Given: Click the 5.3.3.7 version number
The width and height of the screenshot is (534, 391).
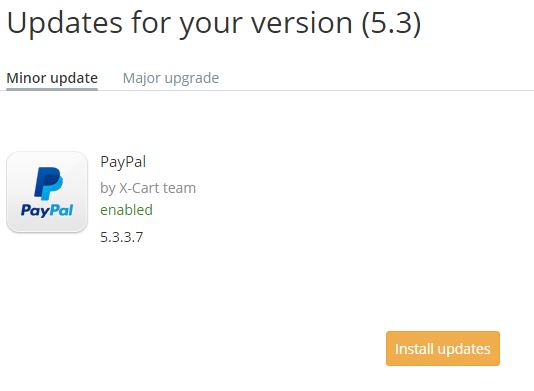Looking at the screenshot, I should click(122, 237).
